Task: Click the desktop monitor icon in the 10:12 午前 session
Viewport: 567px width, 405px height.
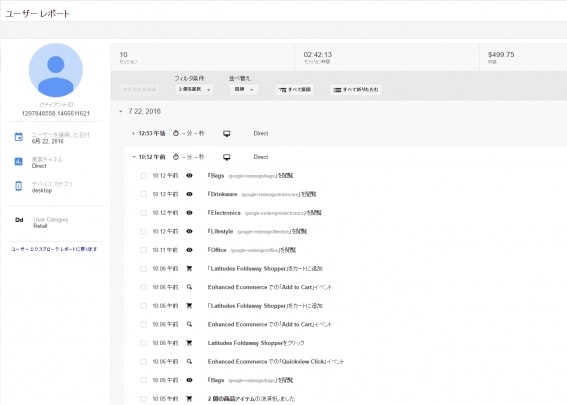Action: point(227,157)
